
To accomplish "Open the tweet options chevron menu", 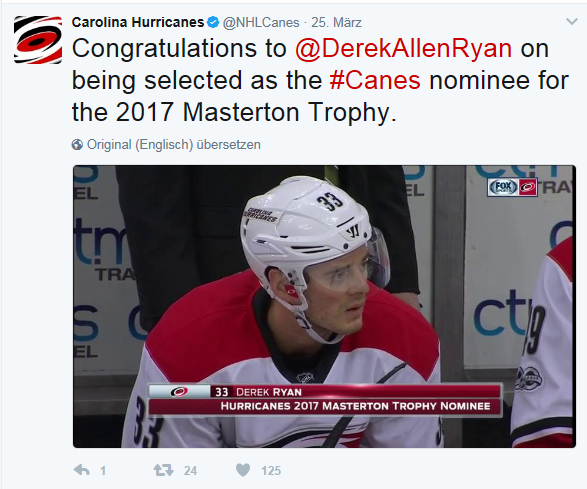I will click(x=572, y=22).
